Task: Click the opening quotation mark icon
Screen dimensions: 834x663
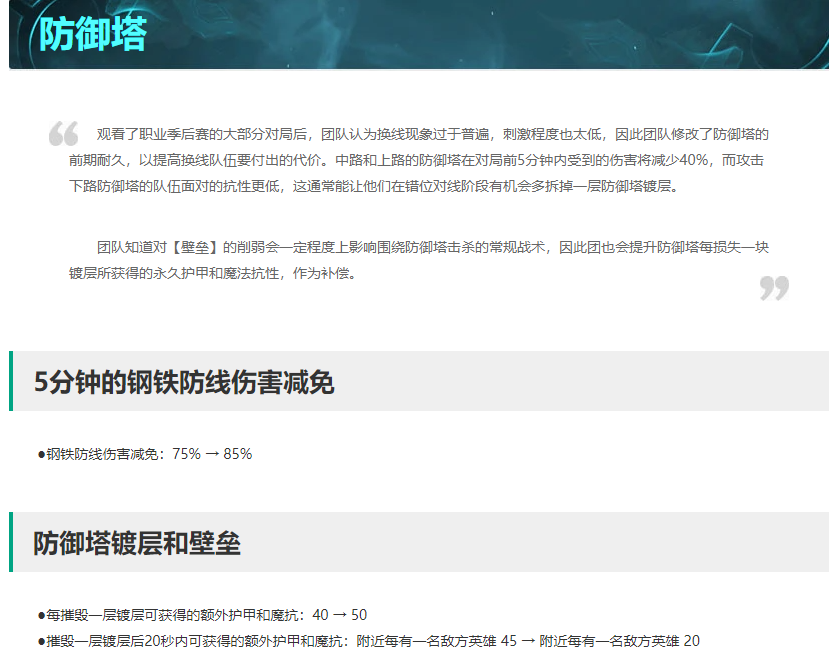Action: pyautogui.click(x=63, y=134)
